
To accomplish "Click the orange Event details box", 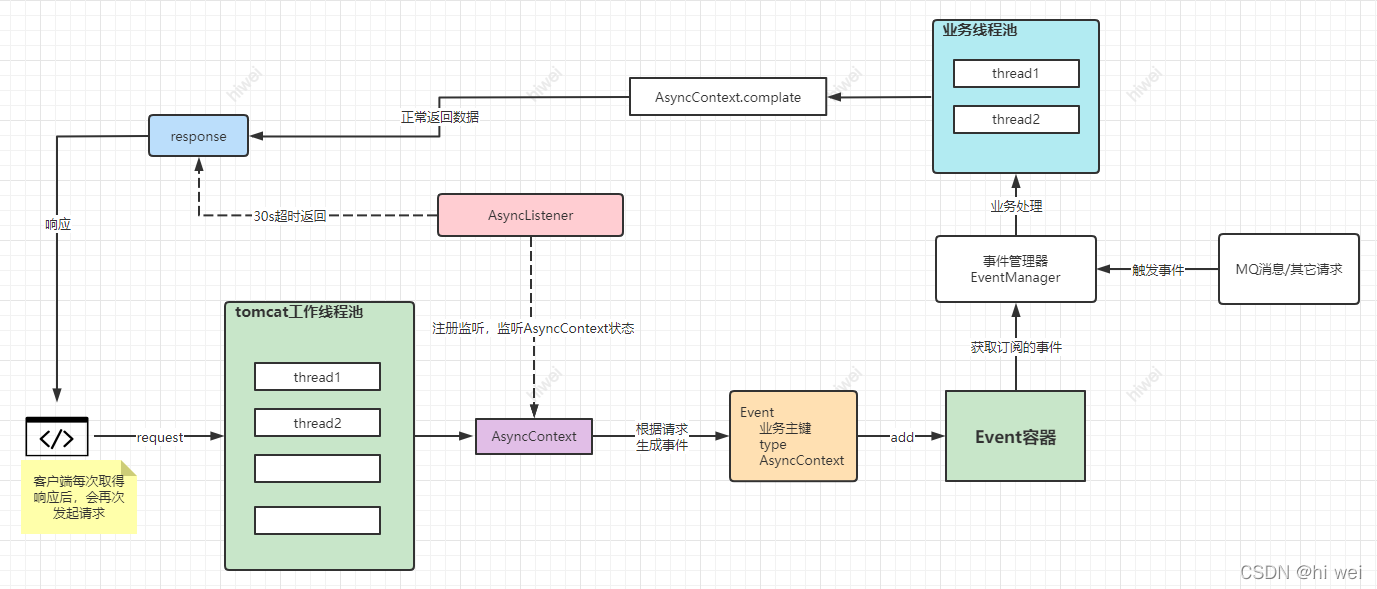I will pyautogui.click(x=793, y=436).
